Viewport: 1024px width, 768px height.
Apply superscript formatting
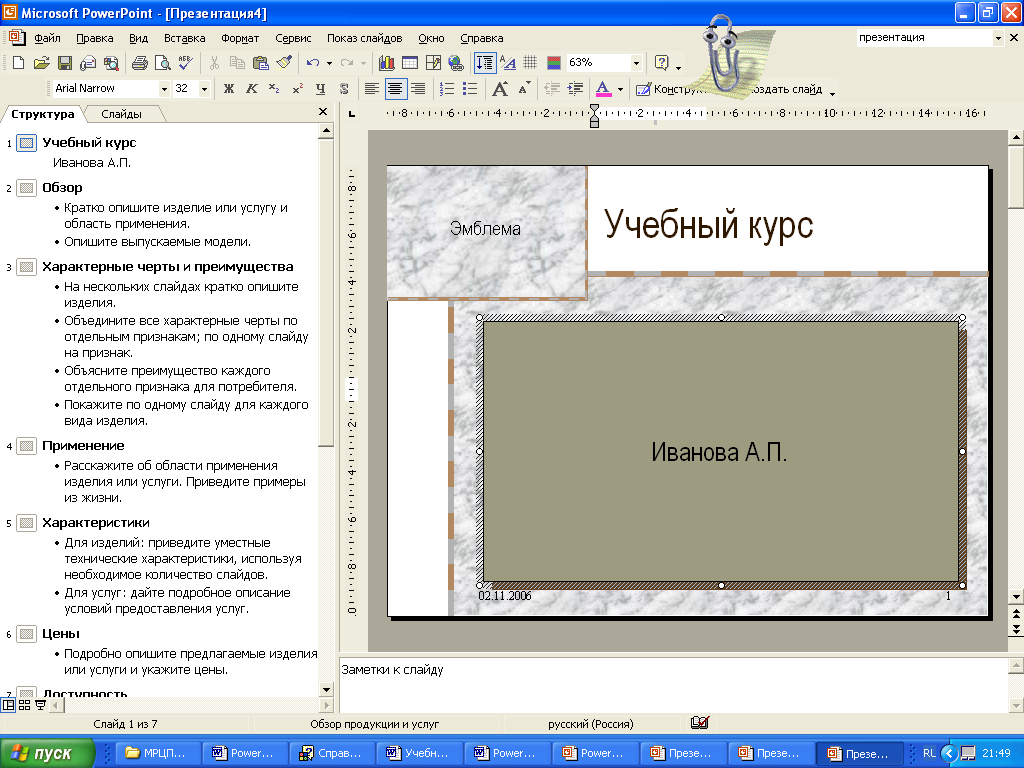pos(298,89)
